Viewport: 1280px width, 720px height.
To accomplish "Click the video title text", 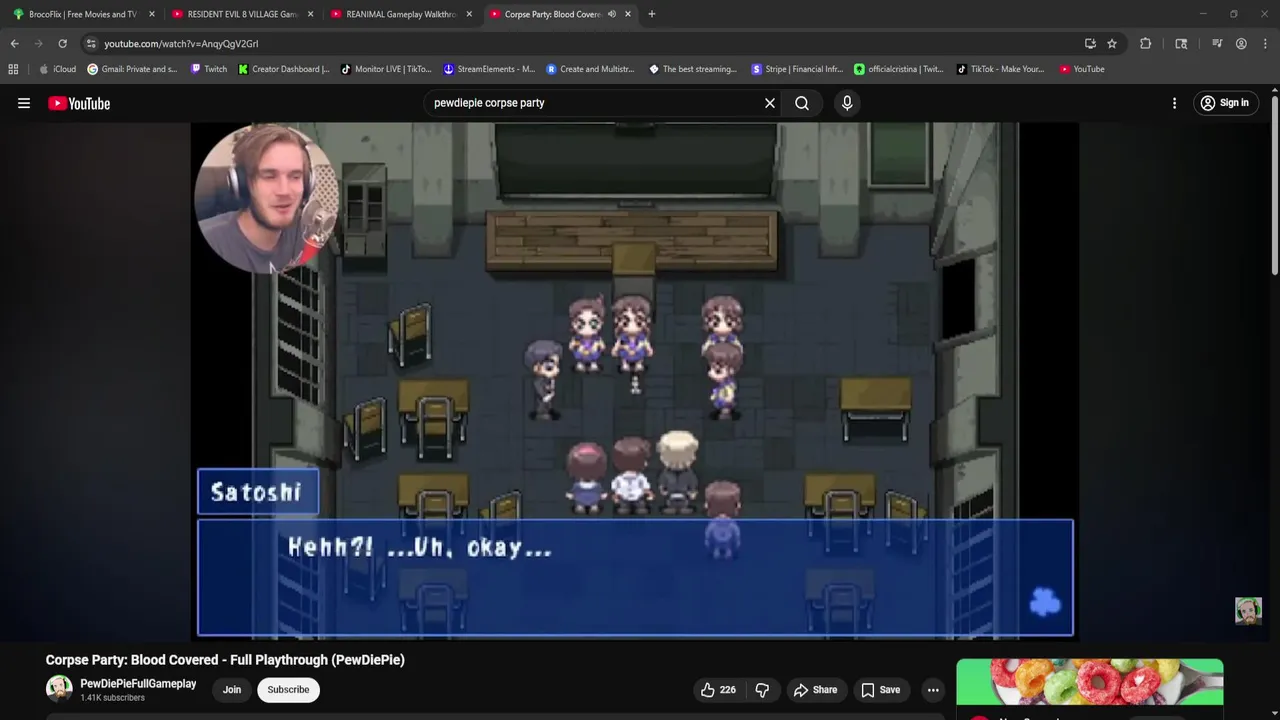I will 225,660.
